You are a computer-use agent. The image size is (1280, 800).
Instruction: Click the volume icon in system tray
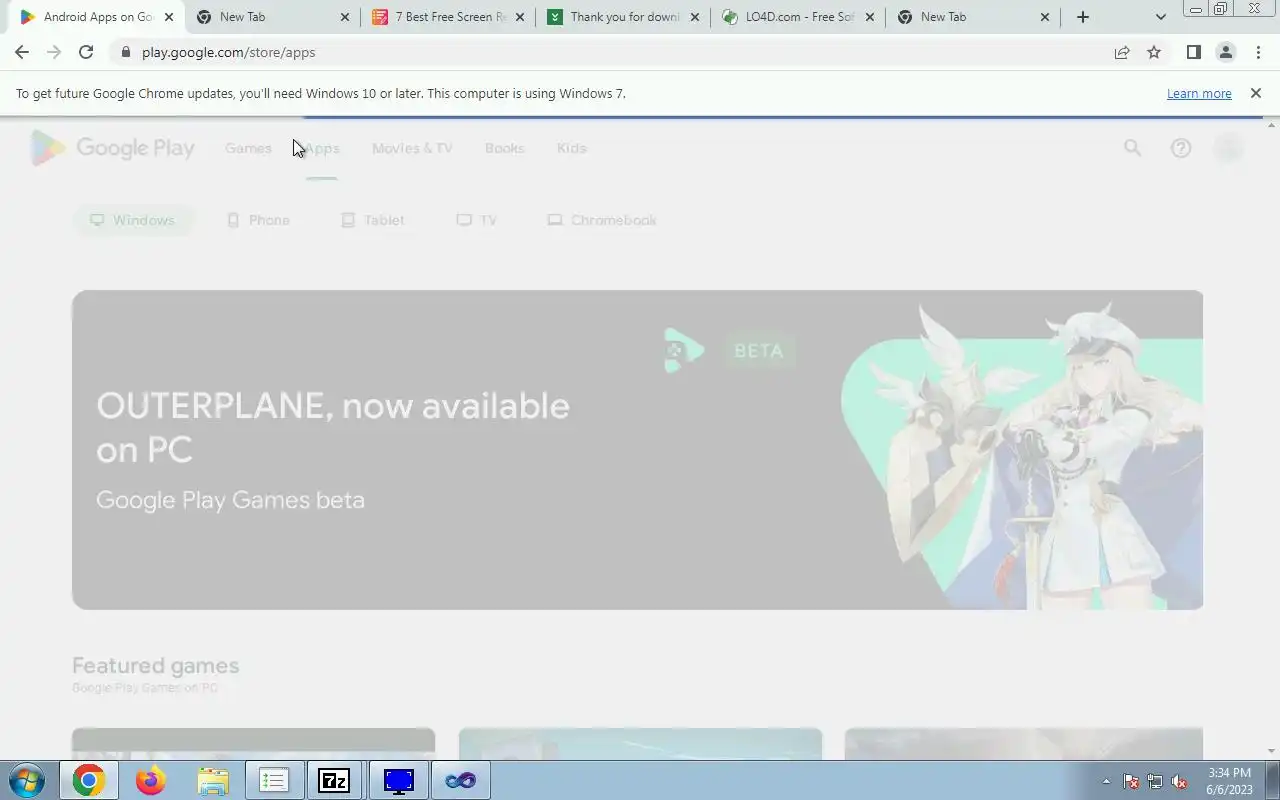point(1179,781)
